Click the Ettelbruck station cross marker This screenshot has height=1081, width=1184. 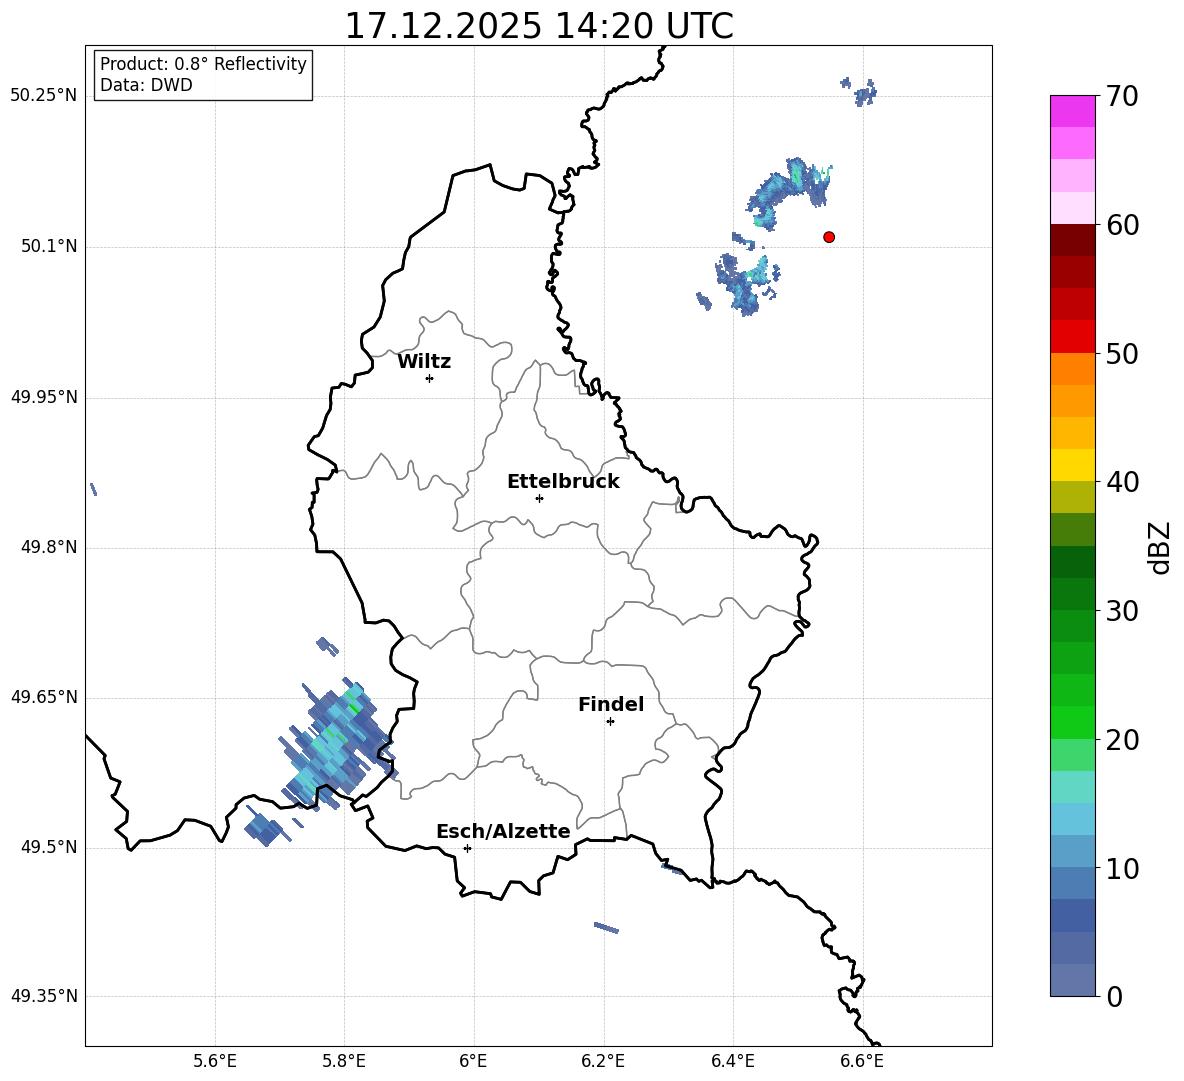point(539,498)
